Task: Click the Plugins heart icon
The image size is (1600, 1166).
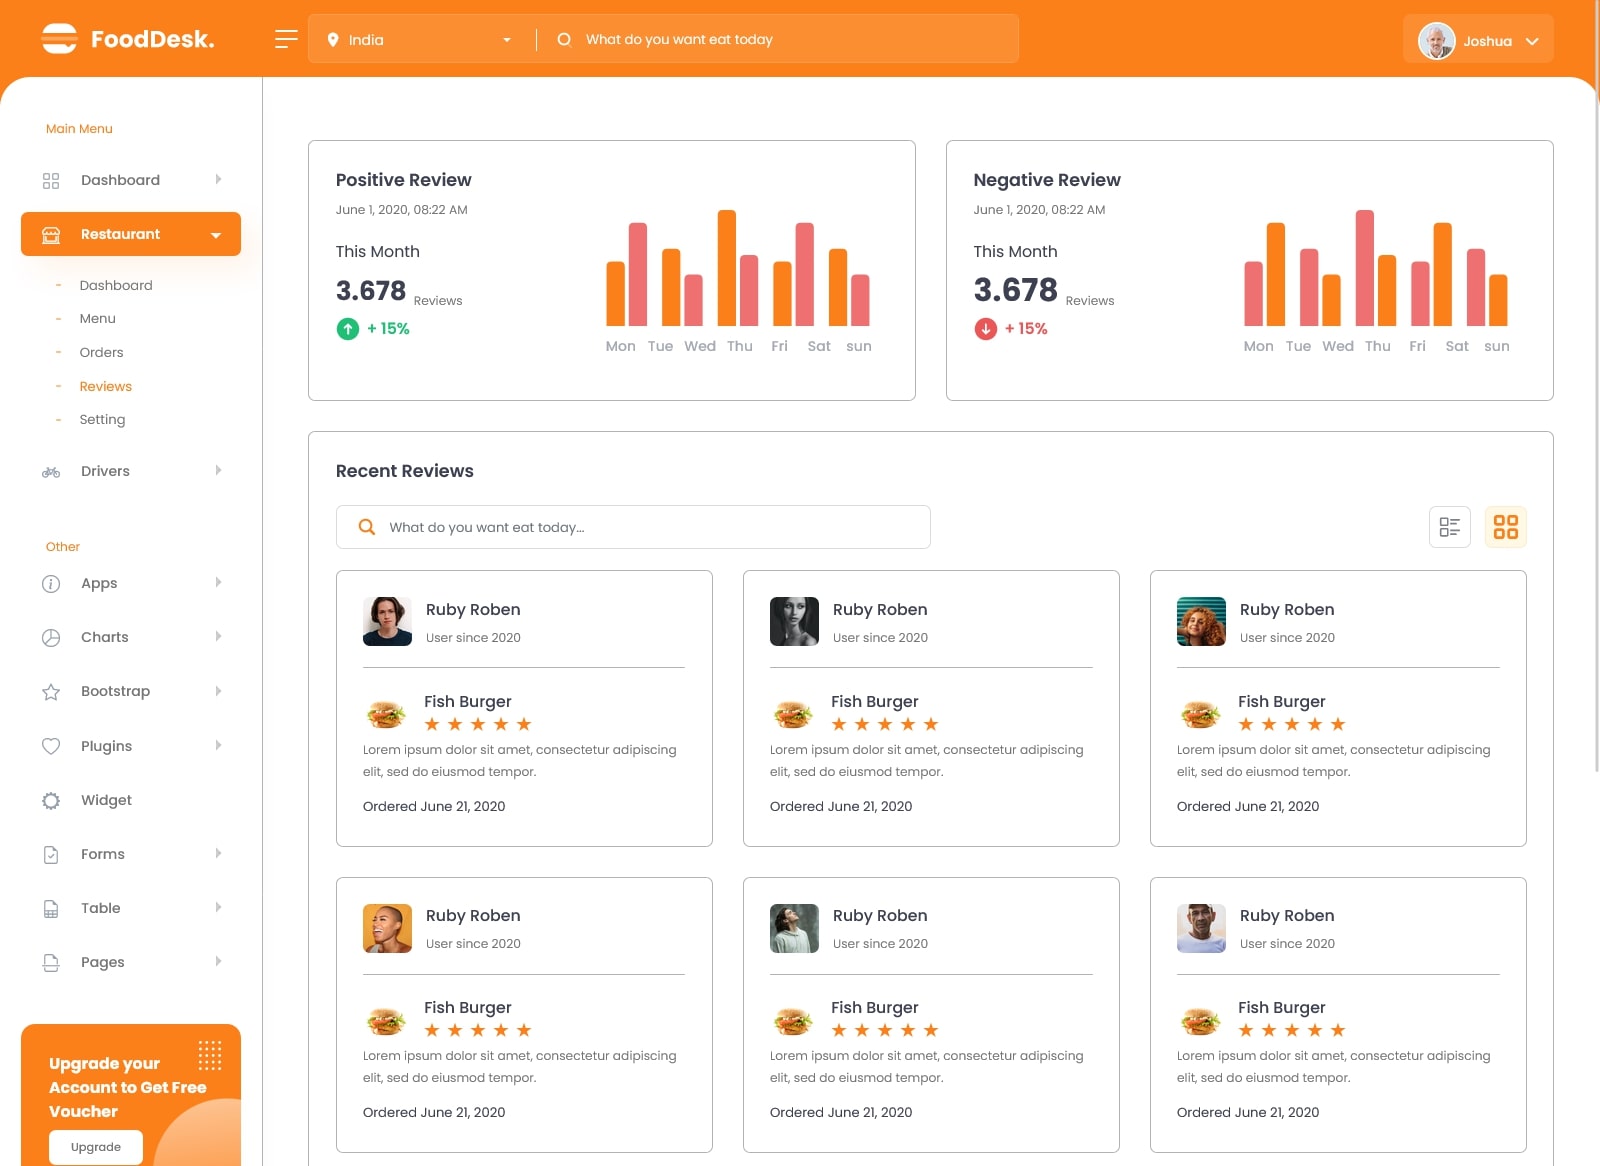Action: (51, 746)
